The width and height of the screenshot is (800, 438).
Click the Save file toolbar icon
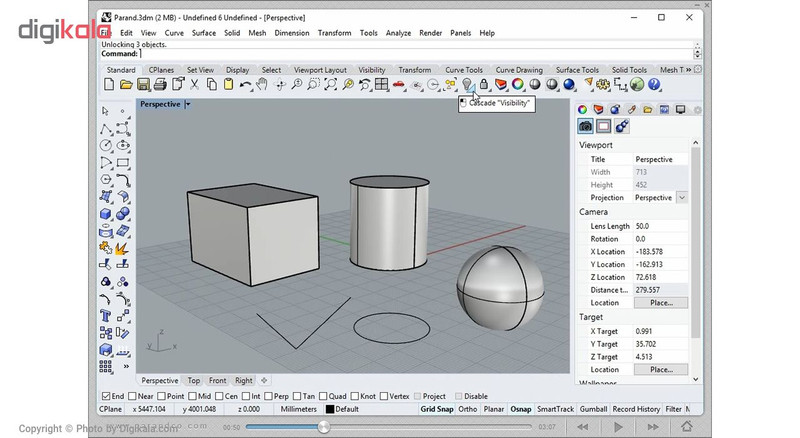143,84
